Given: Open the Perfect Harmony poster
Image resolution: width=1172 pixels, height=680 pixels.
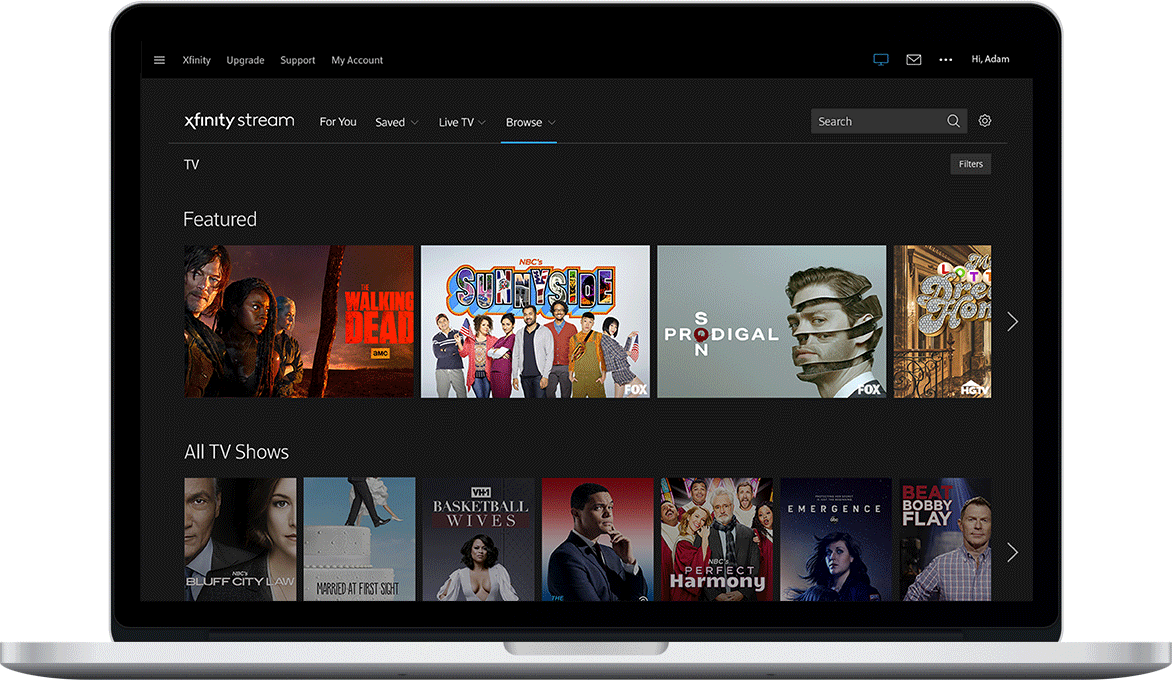Looking at the screenshot, I should (x=717, y=540).
